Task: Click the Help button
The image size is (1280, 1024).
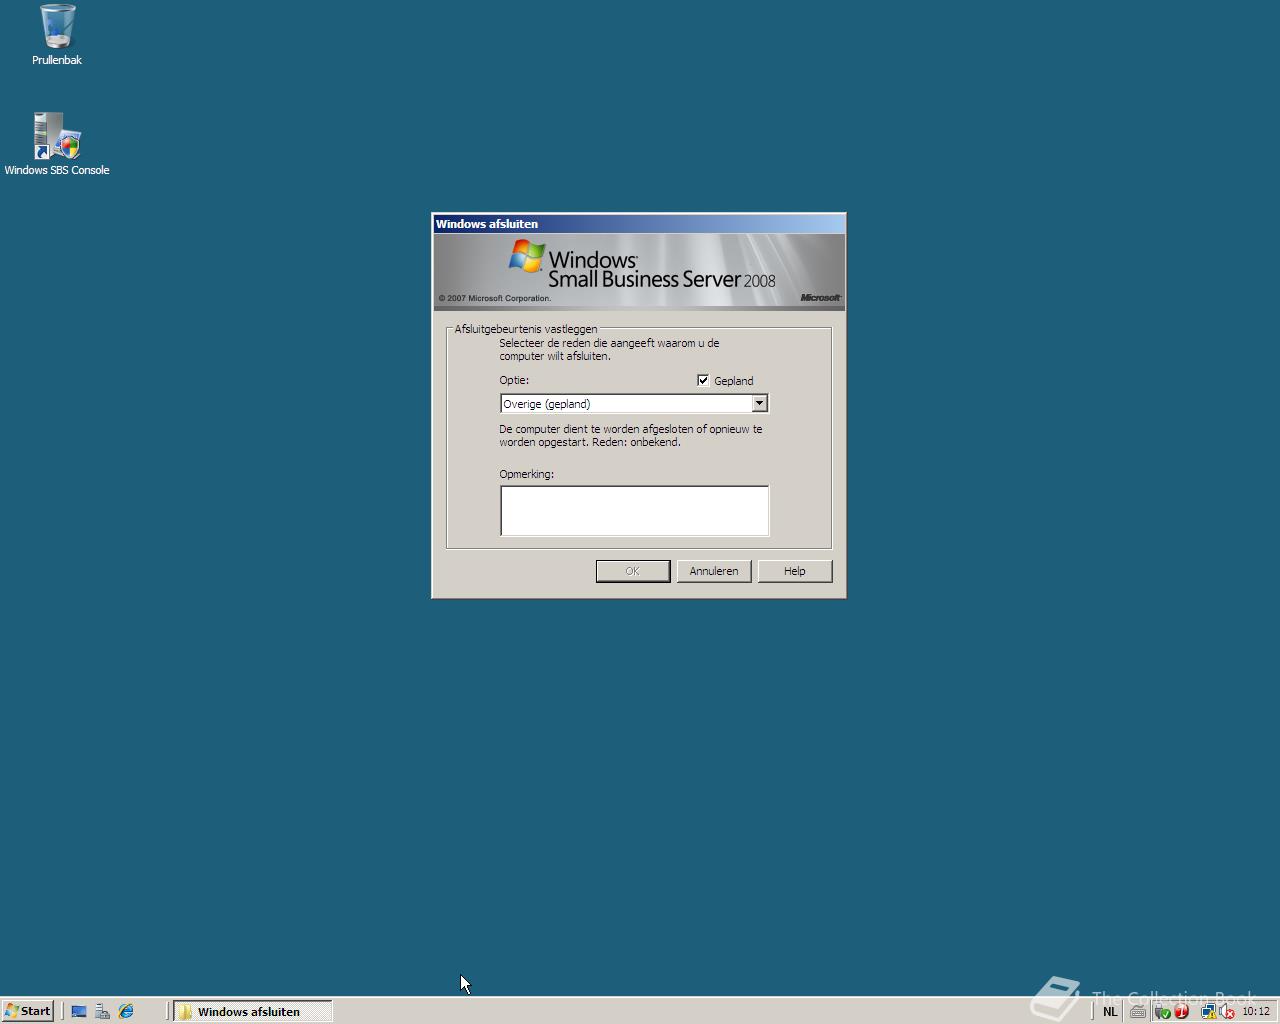Action: [x=795, y=571]
